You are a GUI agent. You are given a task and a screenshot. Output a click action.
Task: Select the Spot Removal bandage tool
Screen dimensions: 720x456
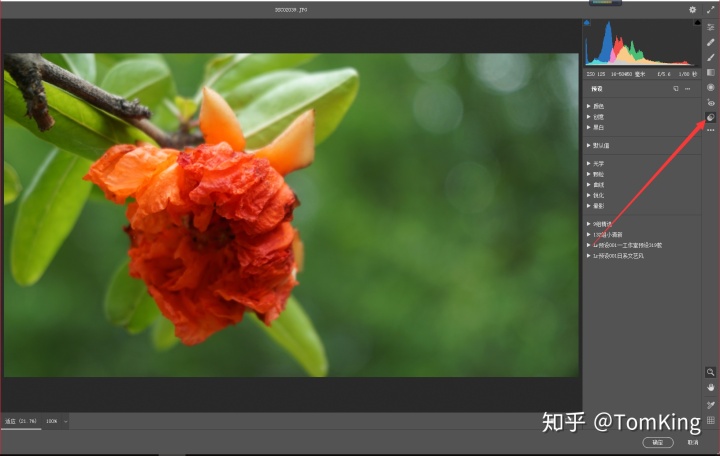pos(711,42)
